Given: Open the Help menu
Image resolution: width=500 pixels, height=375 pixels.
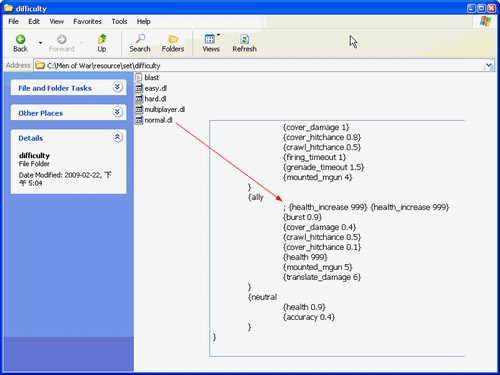Looking at the screenshot, I should [143, 22].
